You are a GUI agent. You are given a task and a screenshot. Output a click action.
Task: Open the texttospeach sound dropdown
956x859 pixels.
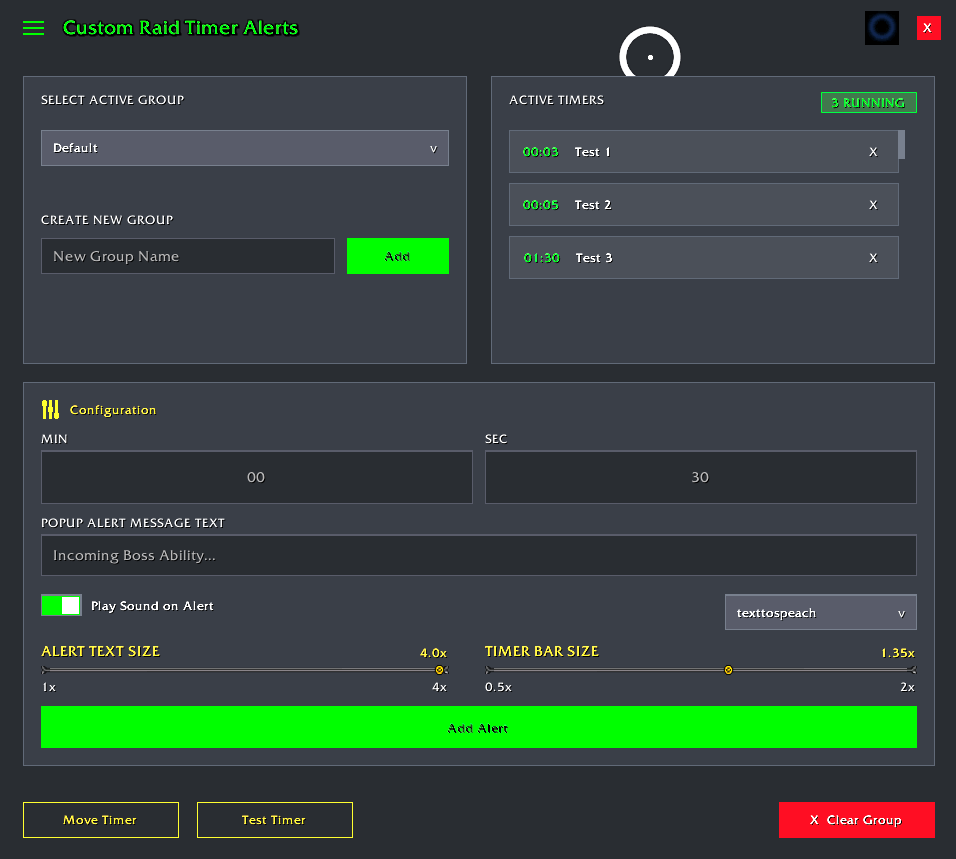(821, 613)
